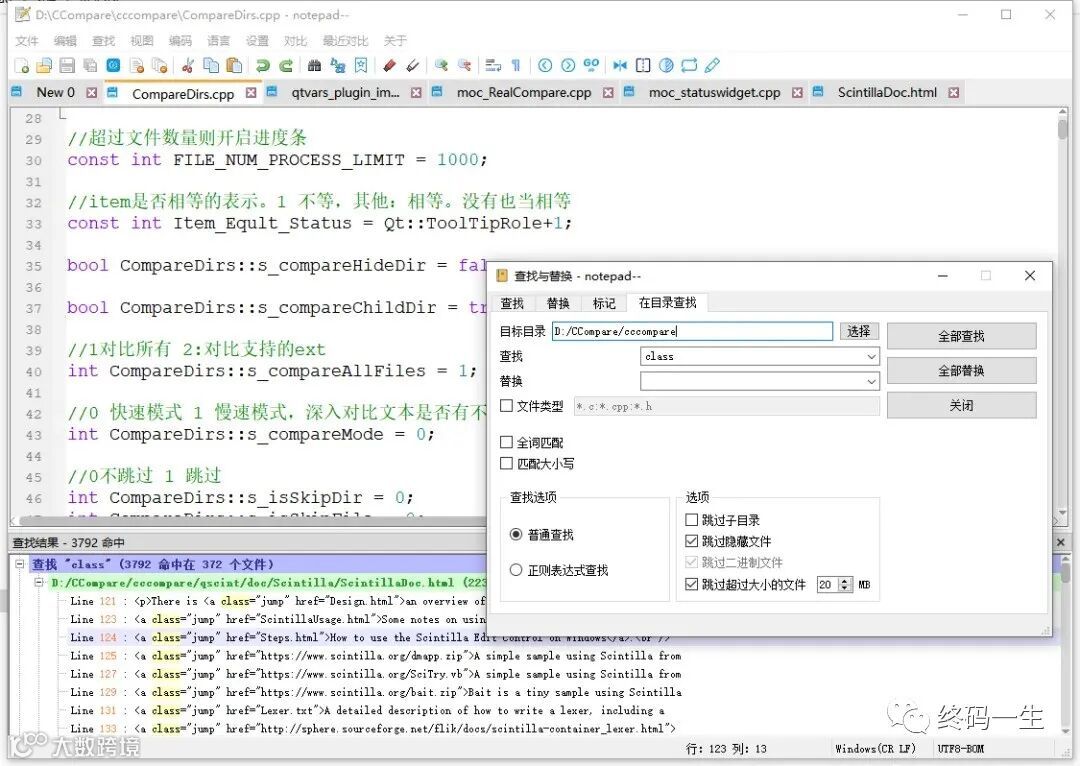
Task: Start file compare with blue arrows icon
Action: [620, 65]
